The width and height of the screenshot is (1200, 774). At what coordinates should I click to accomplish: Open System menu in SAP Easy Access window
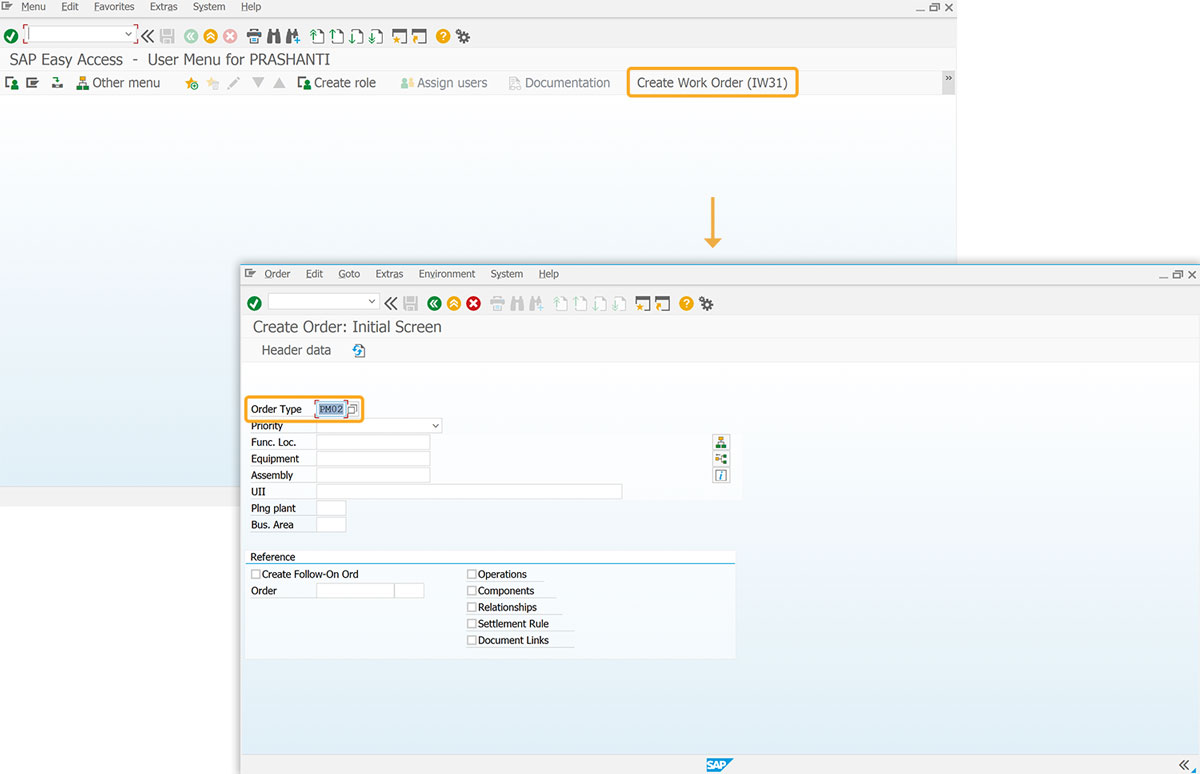pyautogui.click(x=209, y=7)
